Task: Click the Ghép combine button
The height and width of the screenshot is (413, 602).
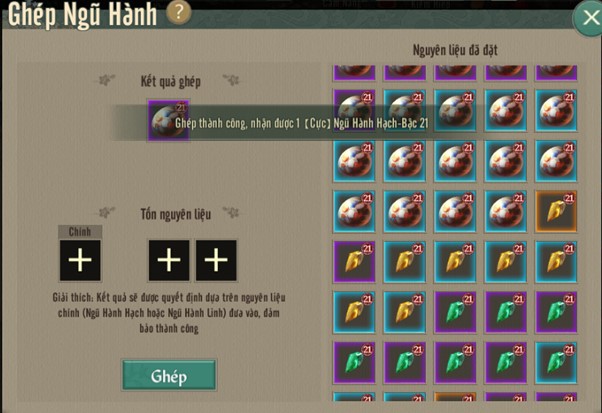Action: point(169,375)
